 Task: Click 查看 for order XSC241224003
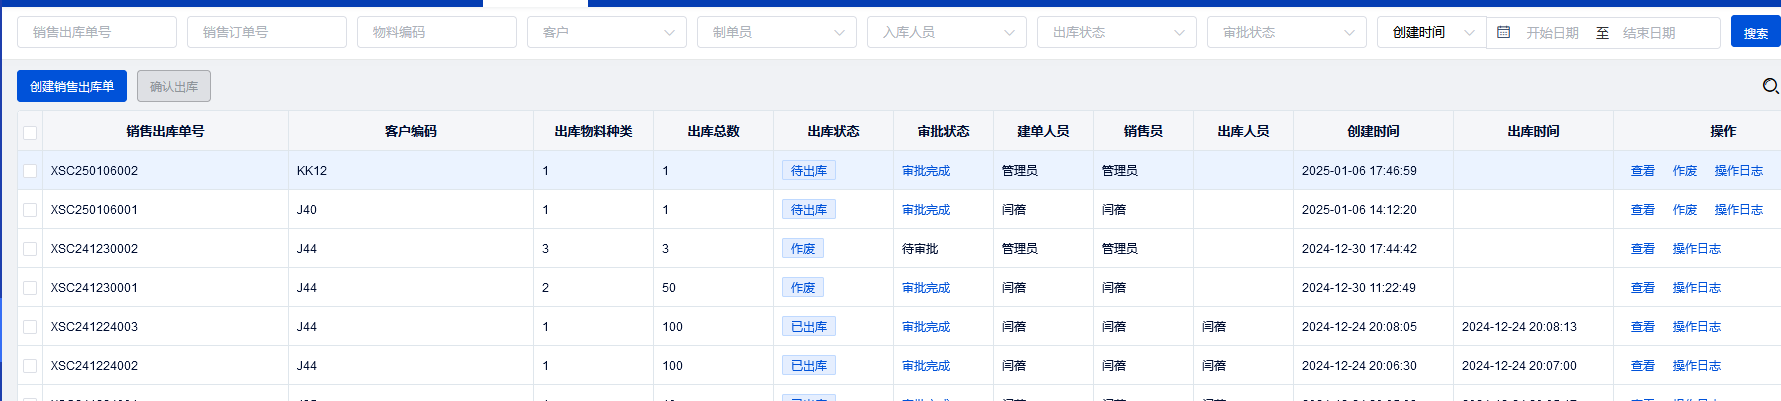click(1643, 327)
